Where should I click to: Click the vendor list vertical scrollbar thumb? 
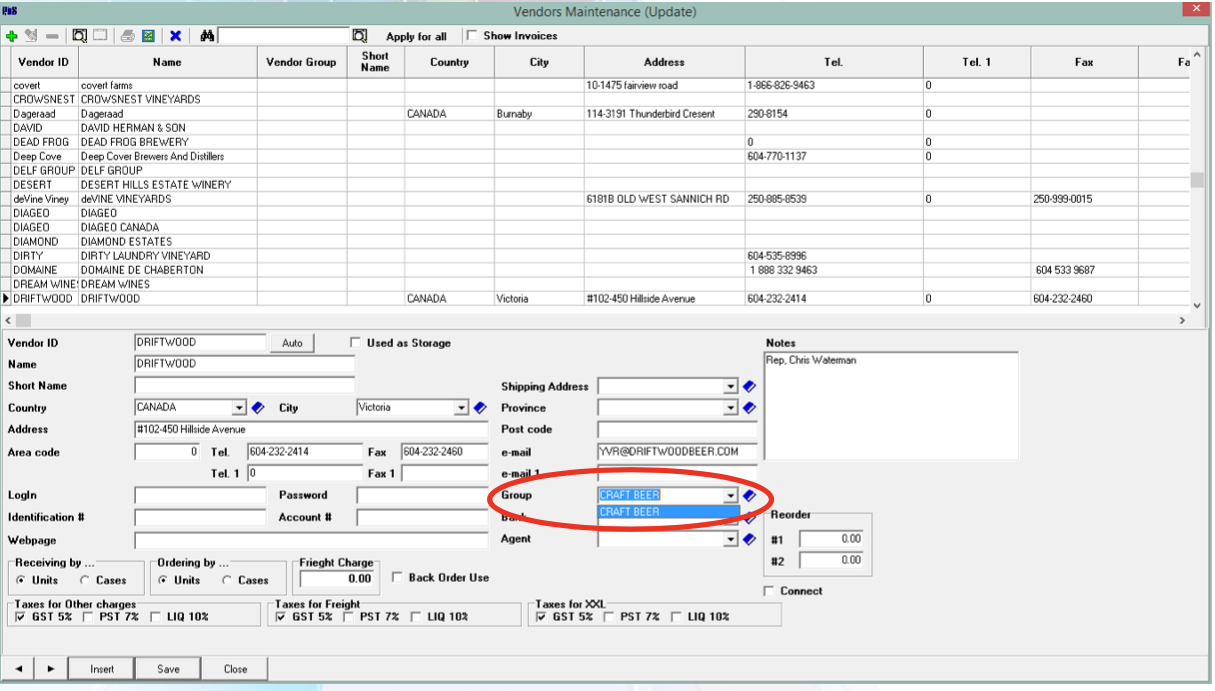coord(1196,180)
